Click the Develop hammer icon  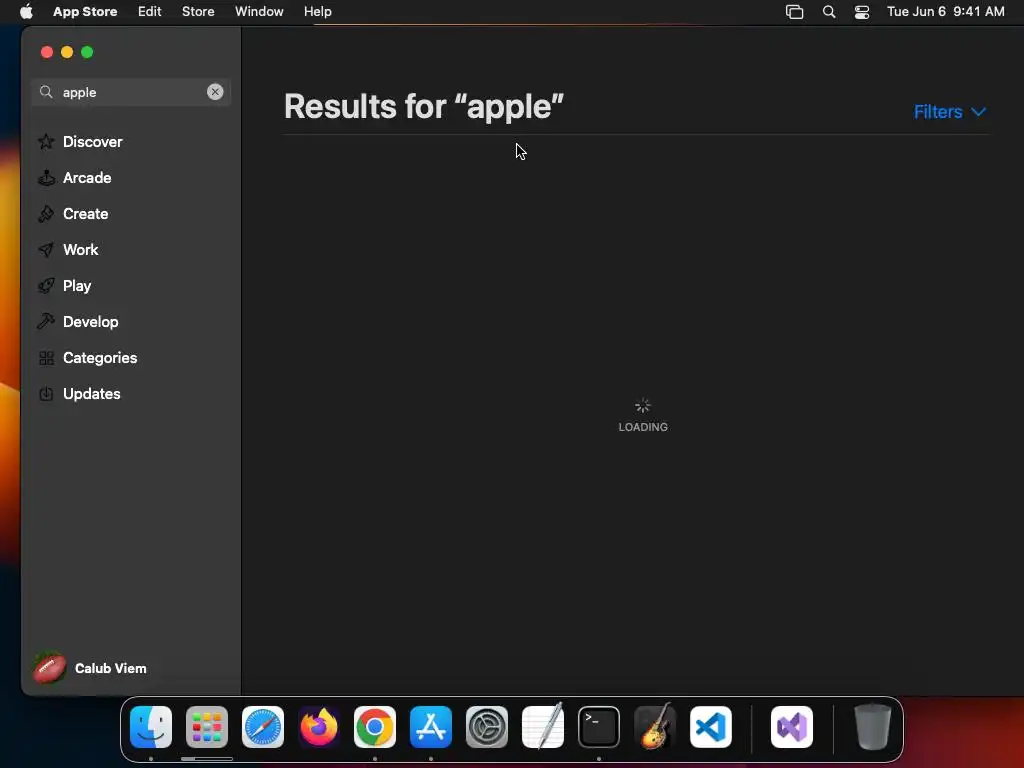click(46, 321)
